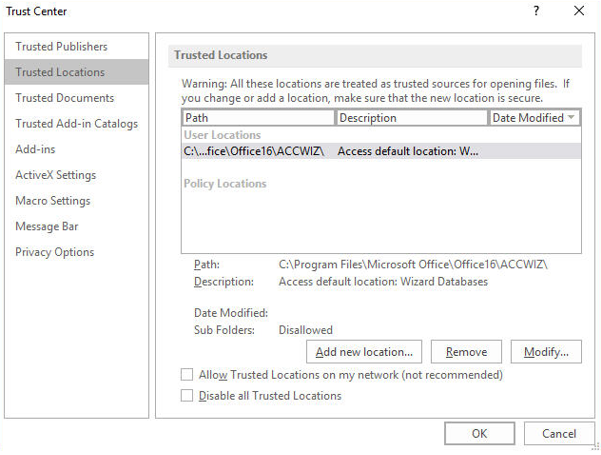Open Privacy Options section
601x455 pixels.
54,252
